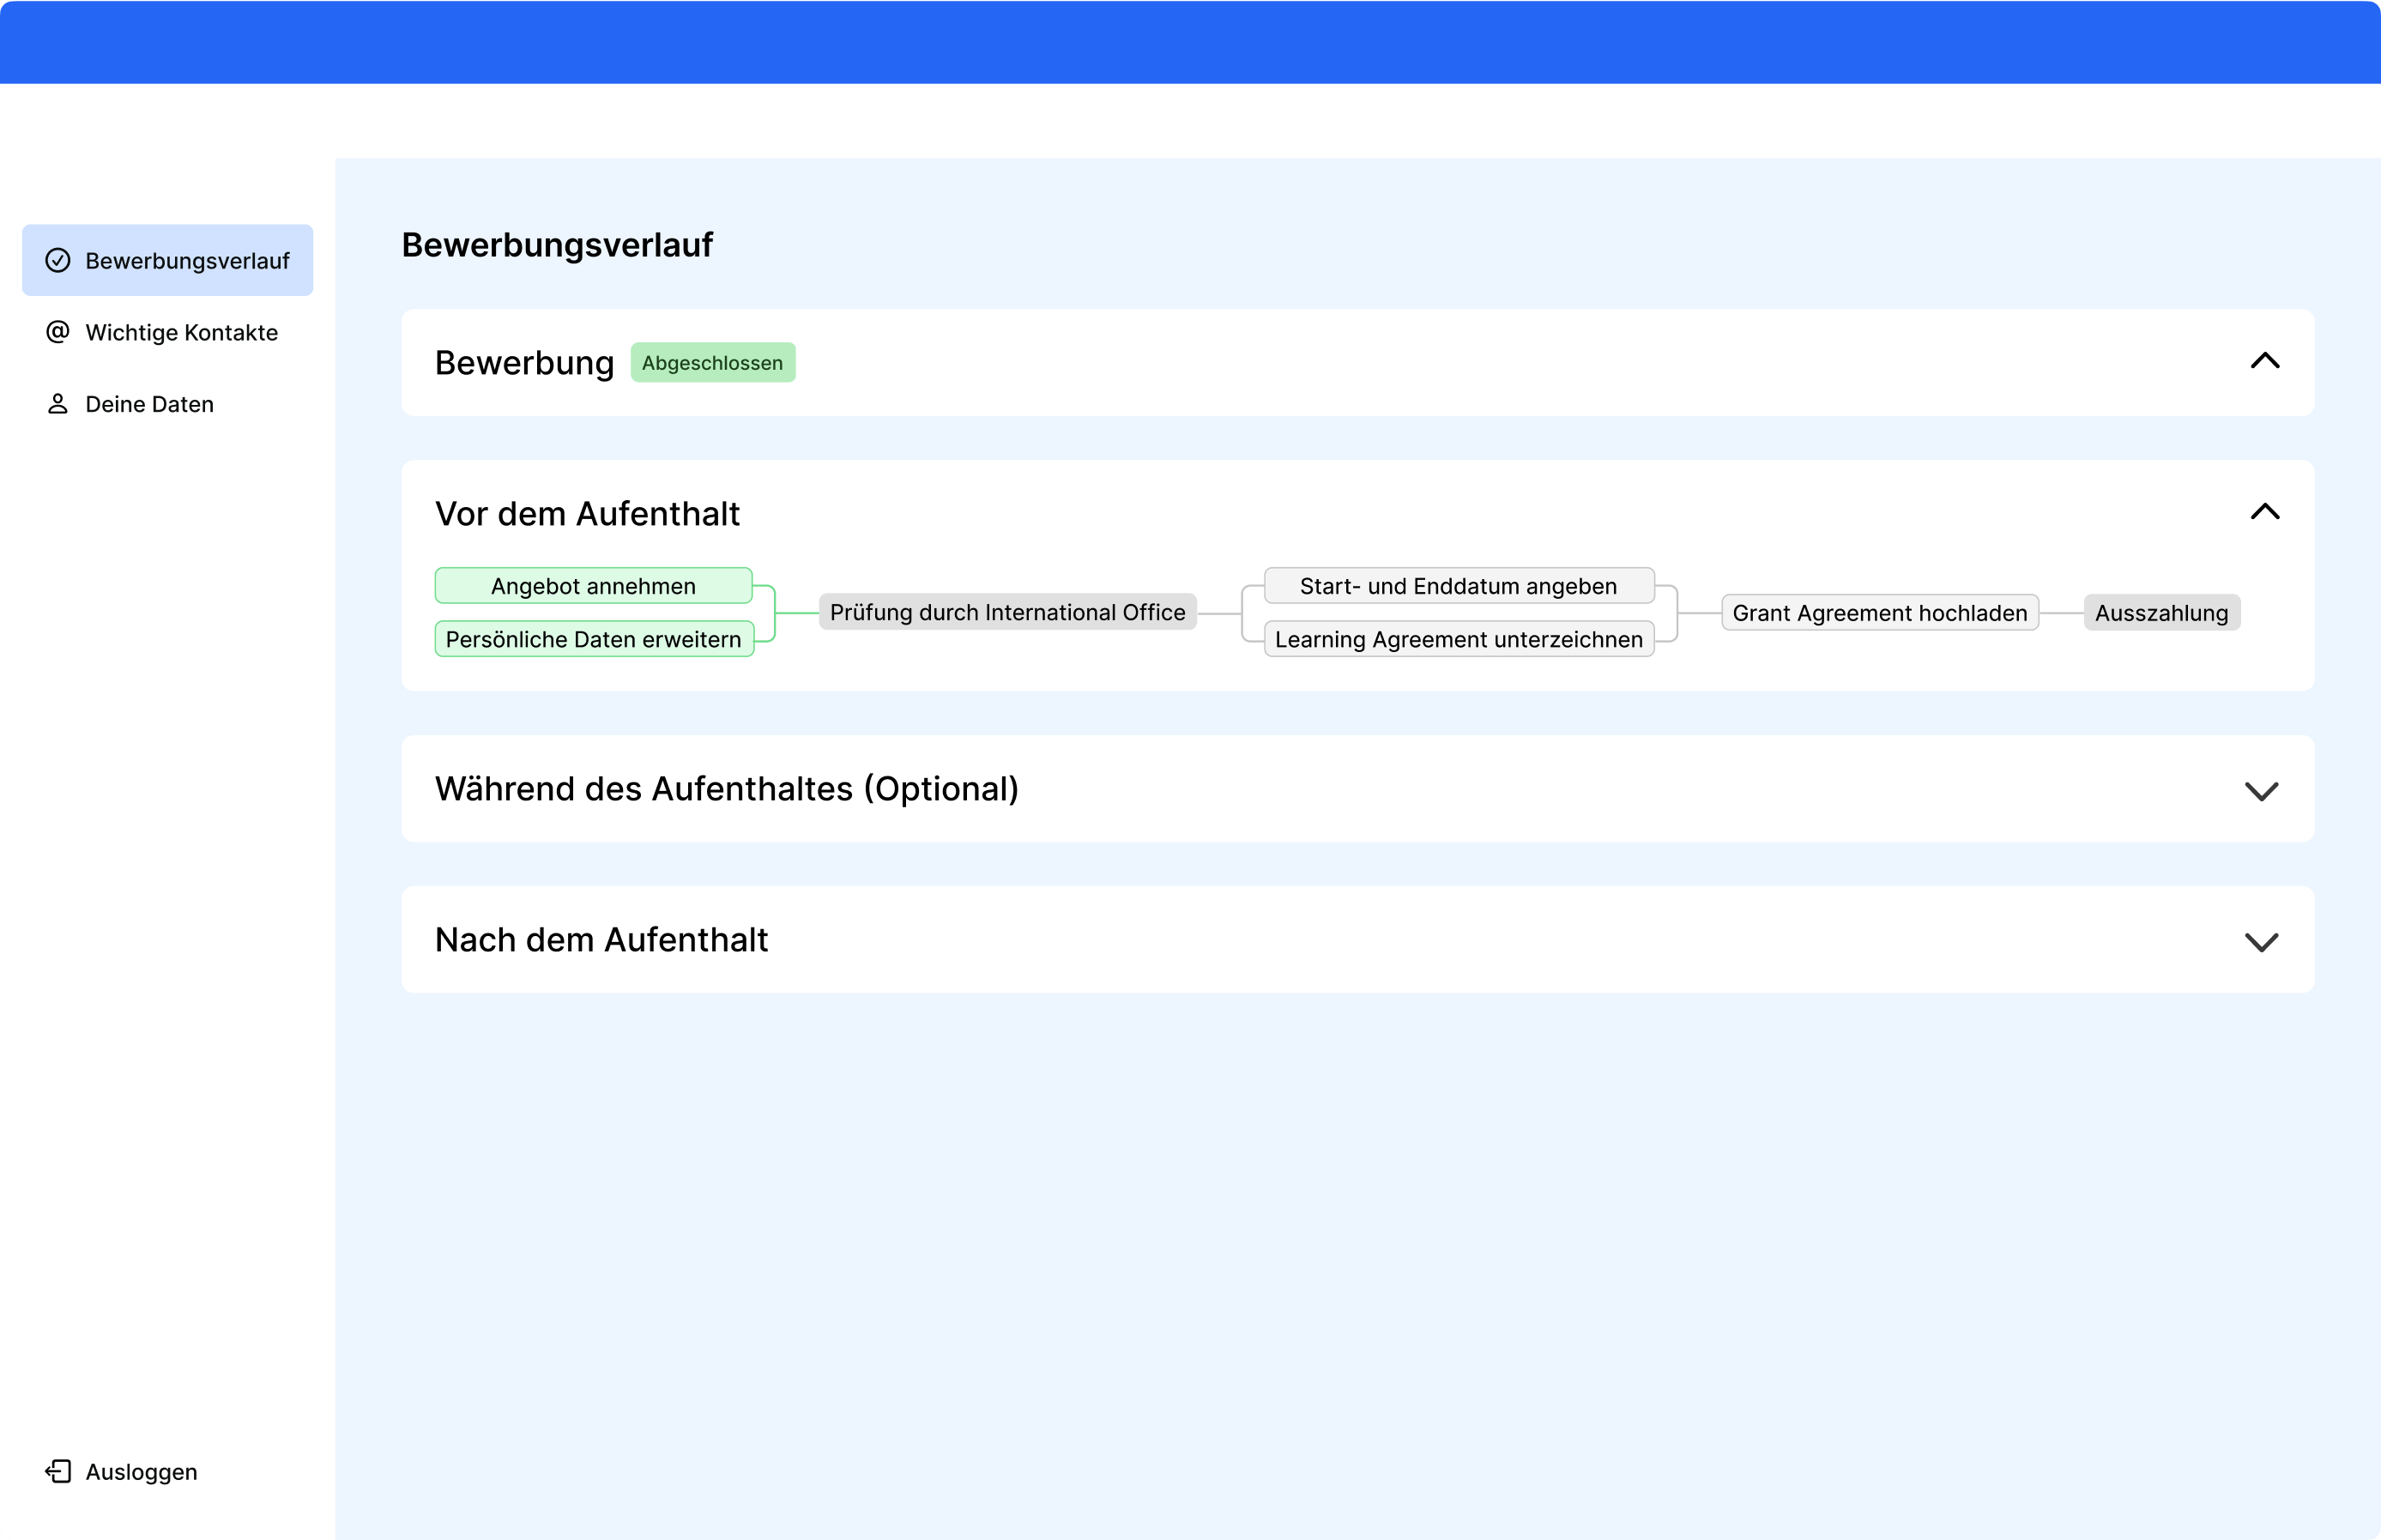Click the person icon beside Deine Daten
The image size is (2381, 1540).
click(58, 404)
